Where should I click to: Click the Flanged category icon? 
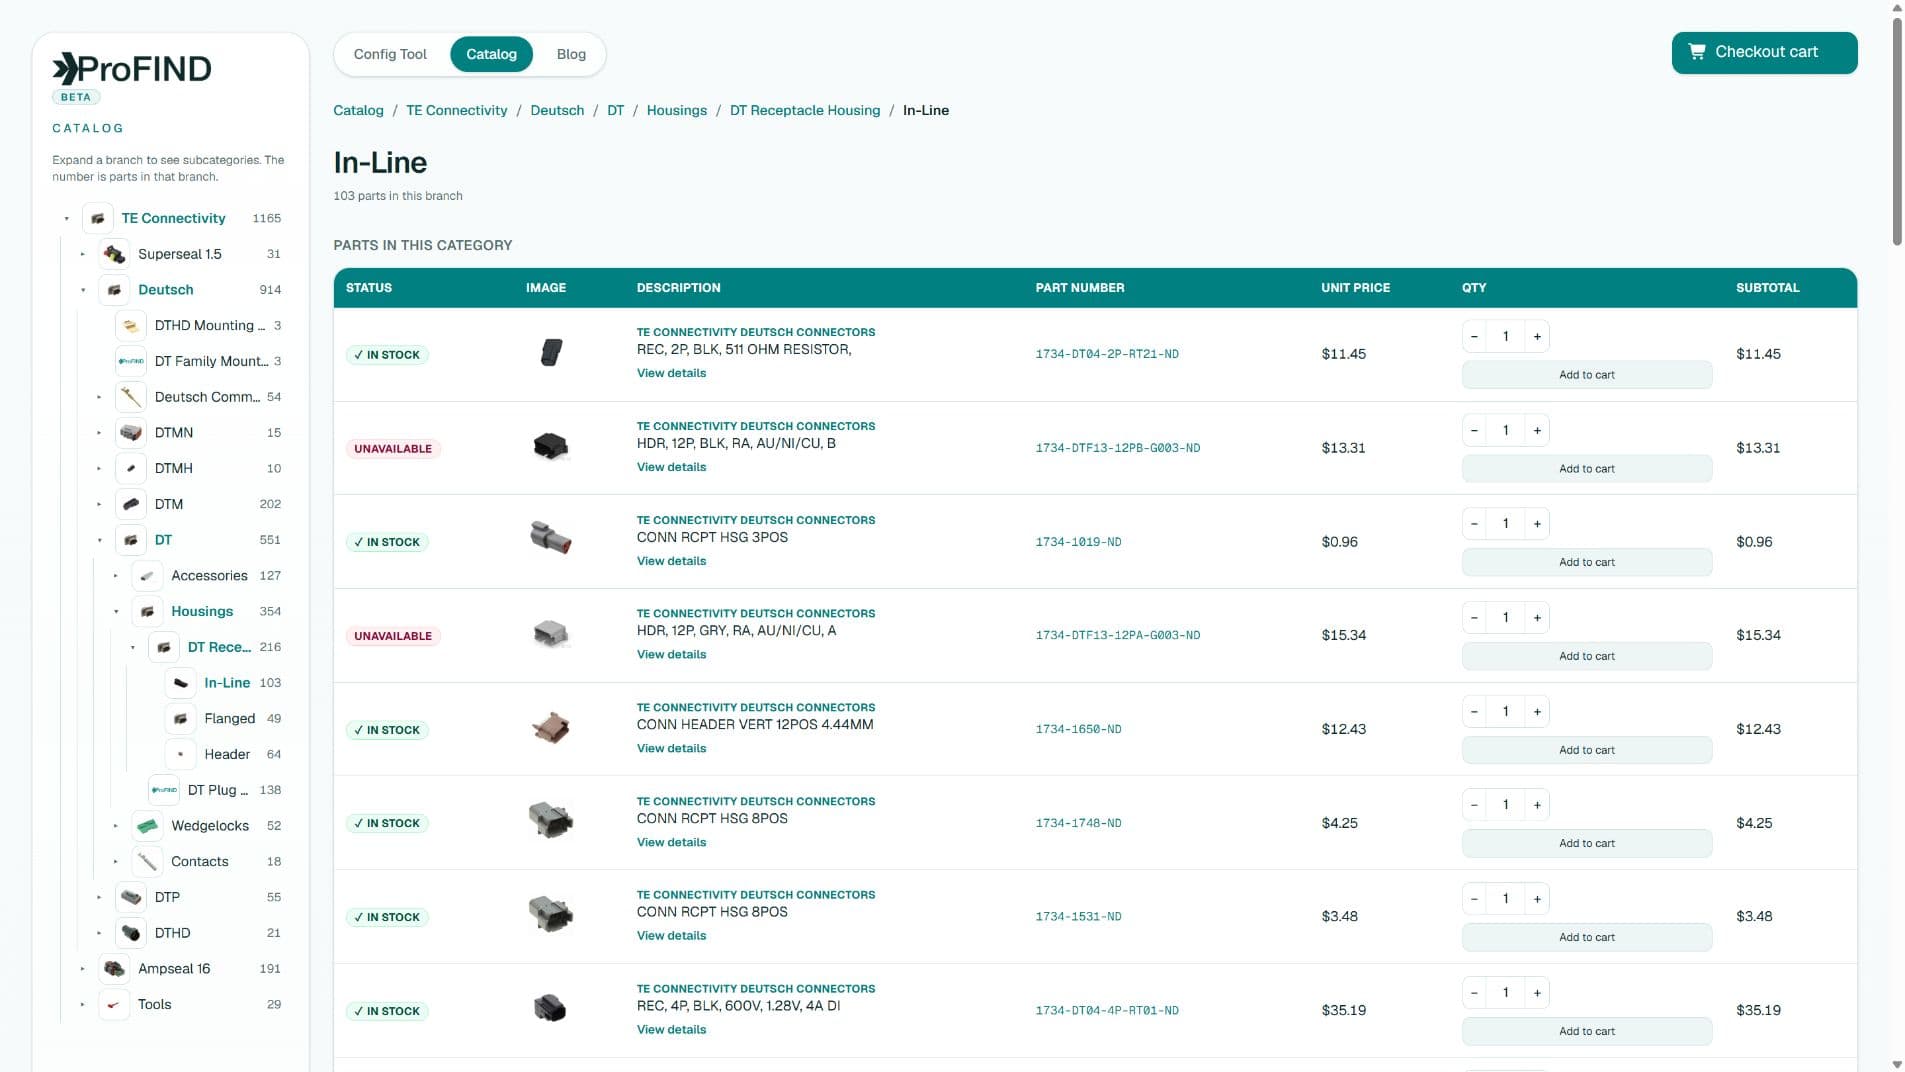coord(180,719)
